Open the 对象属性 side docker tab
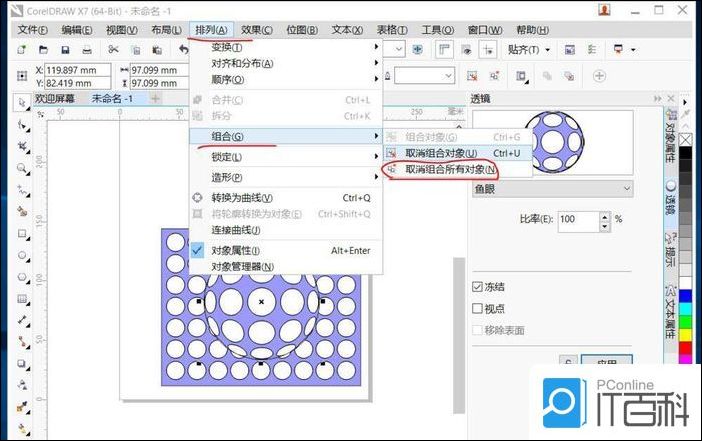702x441 pixels. [x=670, y=137]
